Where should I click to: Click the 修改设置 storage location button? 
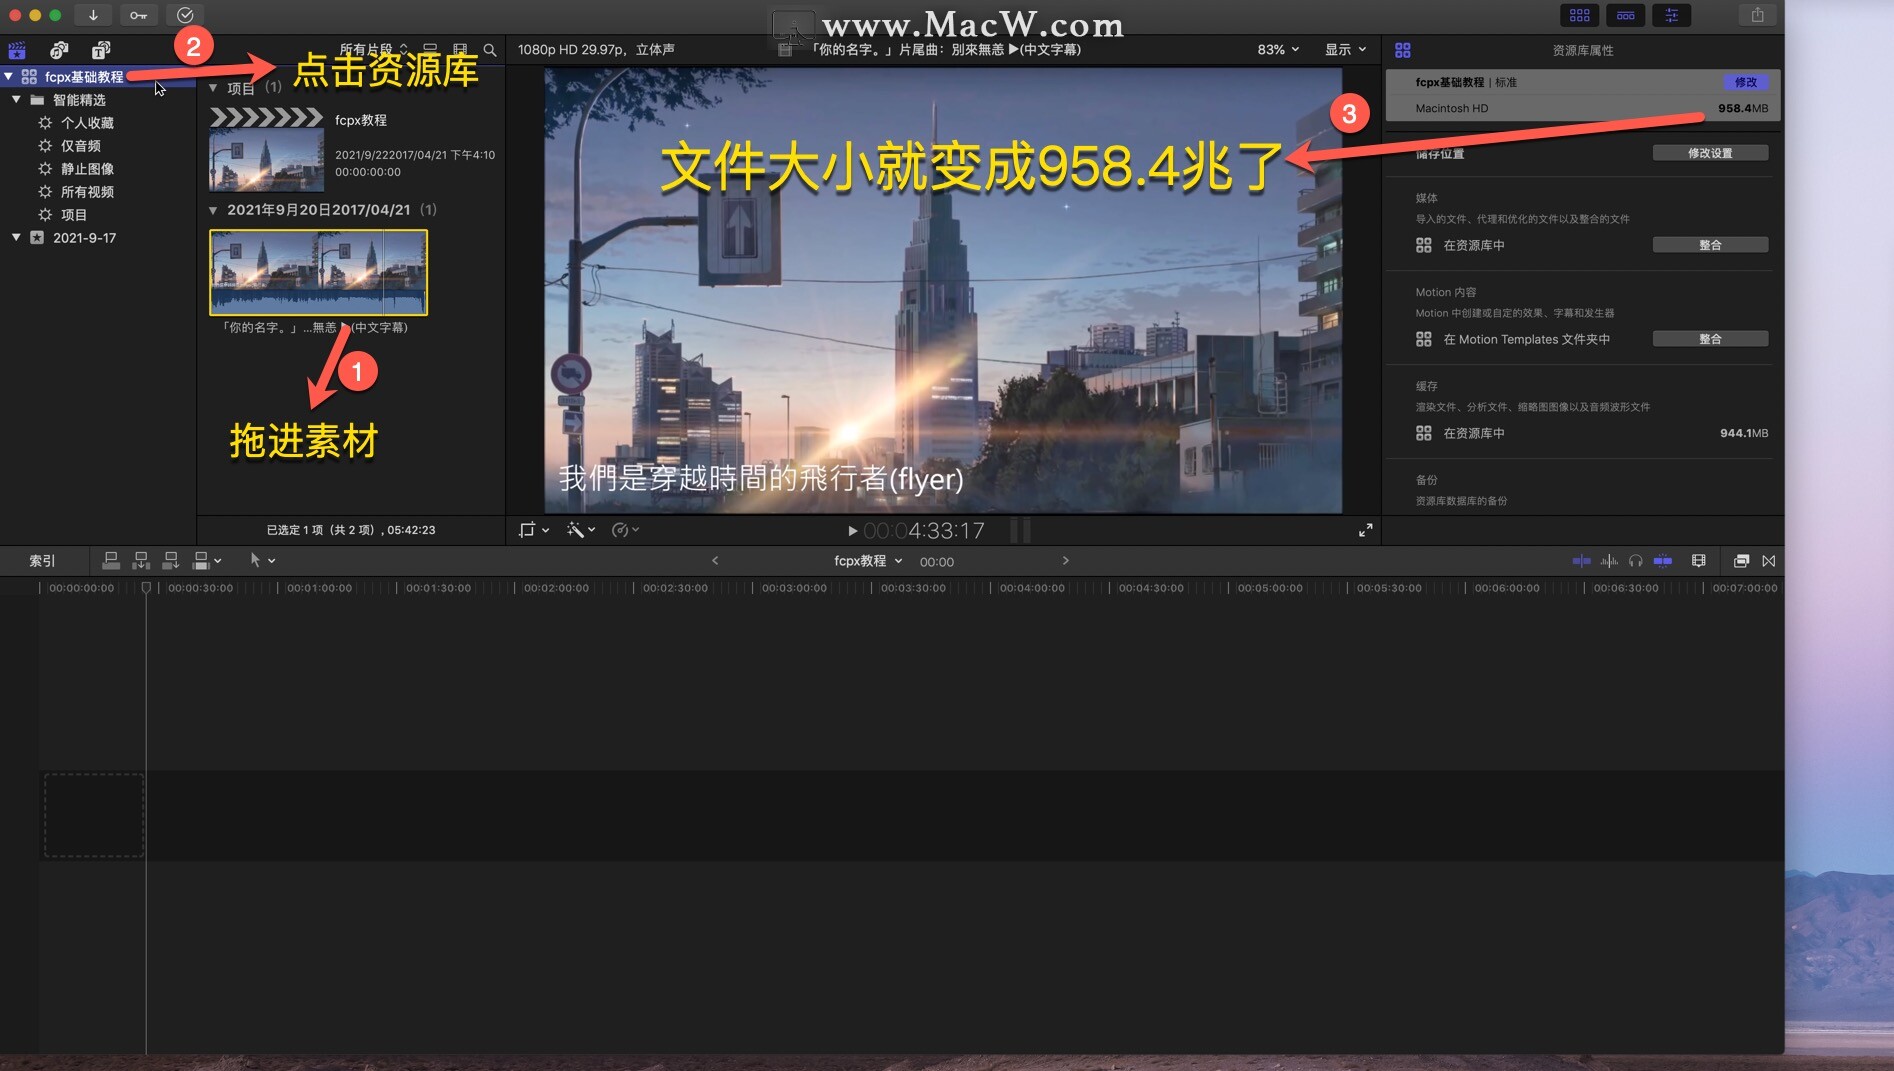[x=1710, y=153]
